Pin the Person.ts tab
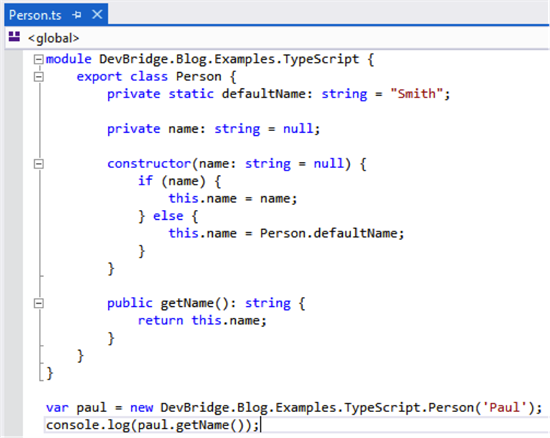550x438 pixels. (77, 15)
